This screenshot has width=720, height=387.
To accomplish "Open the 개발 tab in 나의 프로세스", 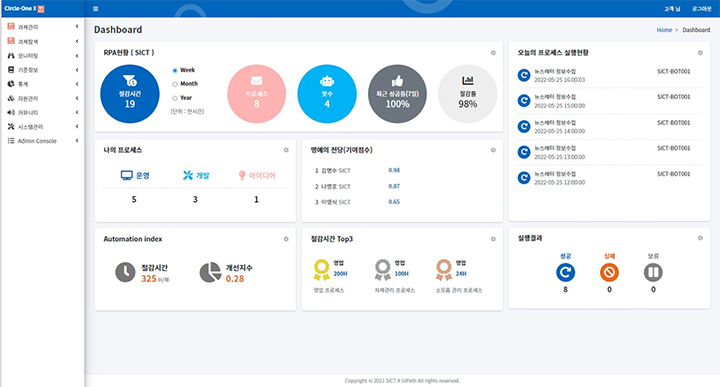I will coord(196,175).
